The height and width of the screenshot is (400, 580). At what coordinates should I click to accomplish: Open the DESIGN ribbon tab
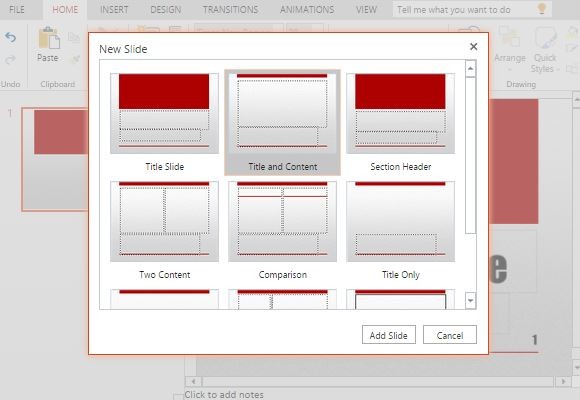[x=166, y=10]
